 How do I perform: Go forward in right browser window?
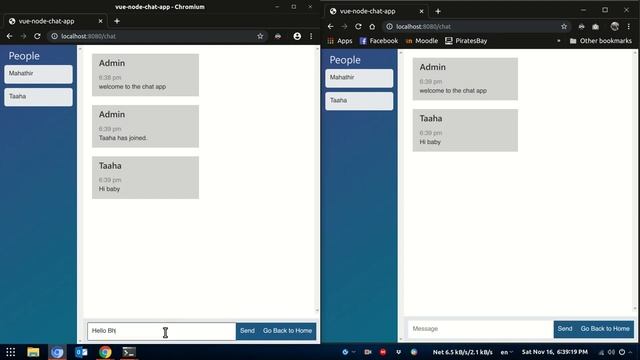[x=344, y=27]
